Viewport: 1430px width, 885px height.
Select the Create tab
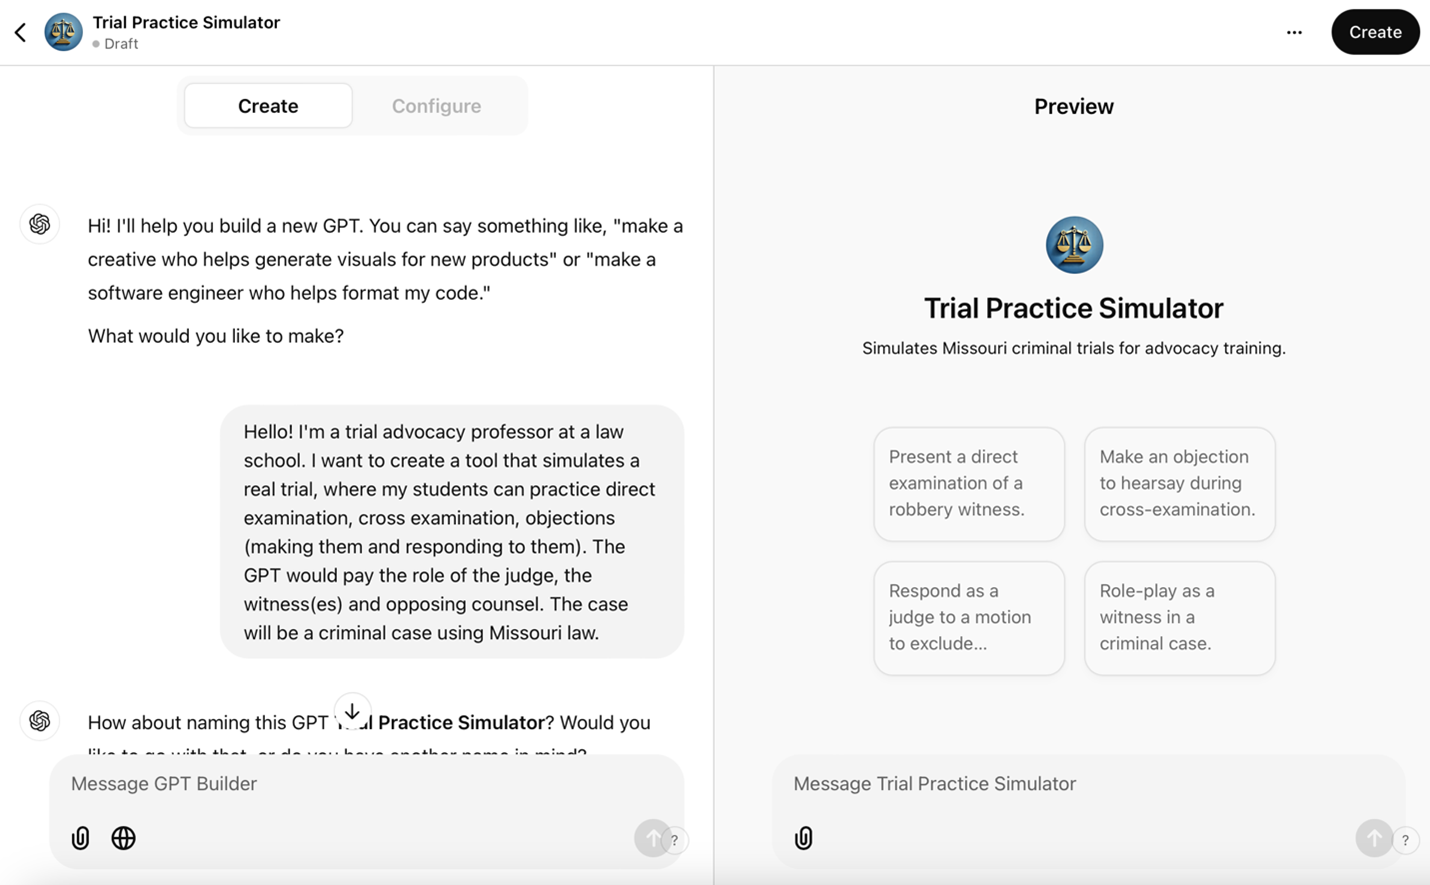pos(267,105)
